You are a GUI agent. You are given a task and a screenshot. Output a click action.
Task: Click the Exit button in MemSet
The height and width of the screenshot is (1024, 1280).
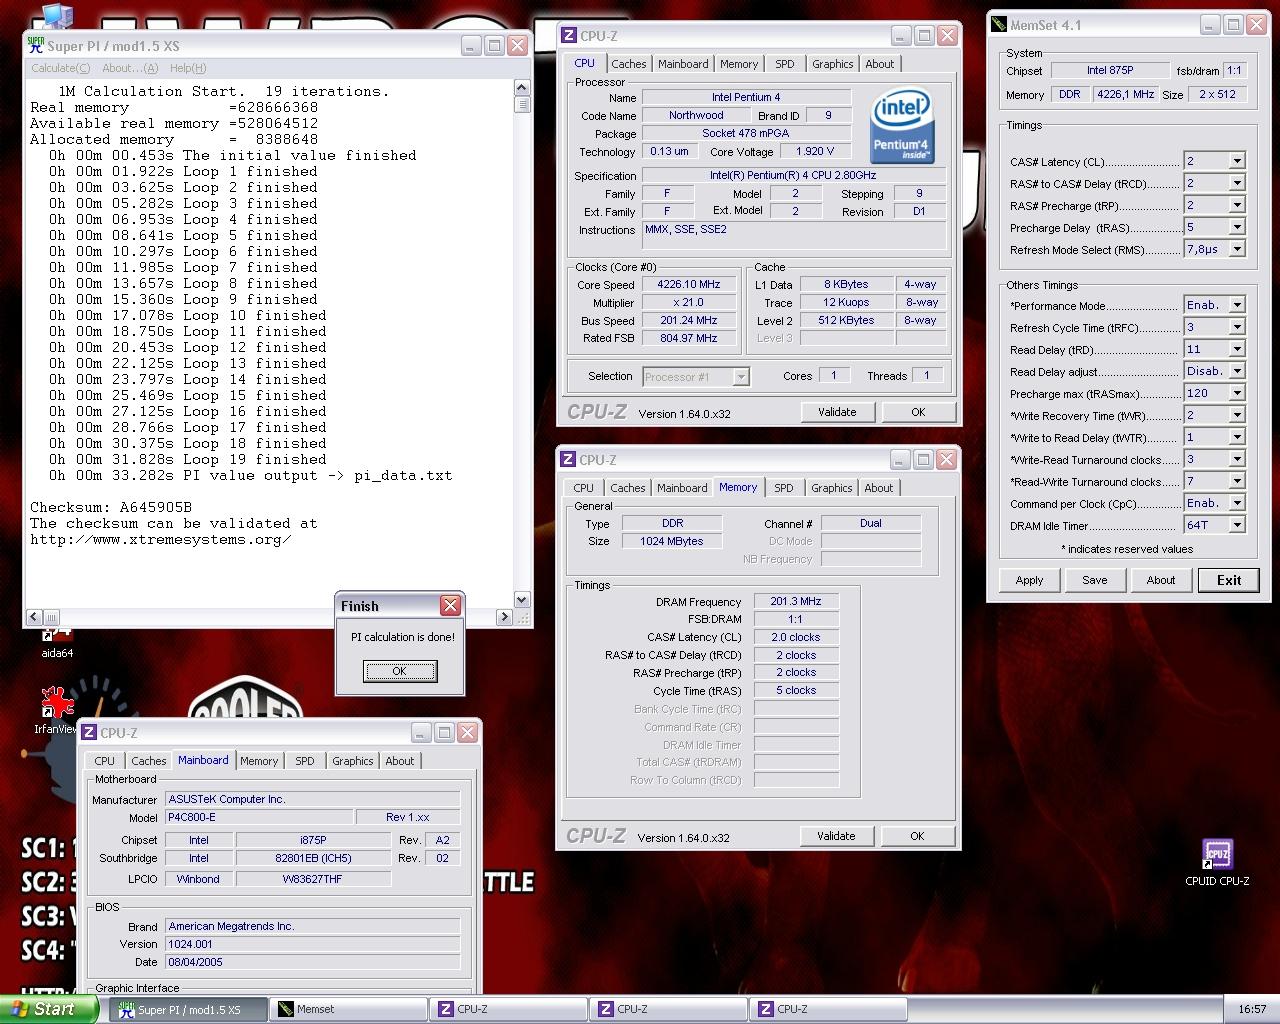tap(1229, 580)
